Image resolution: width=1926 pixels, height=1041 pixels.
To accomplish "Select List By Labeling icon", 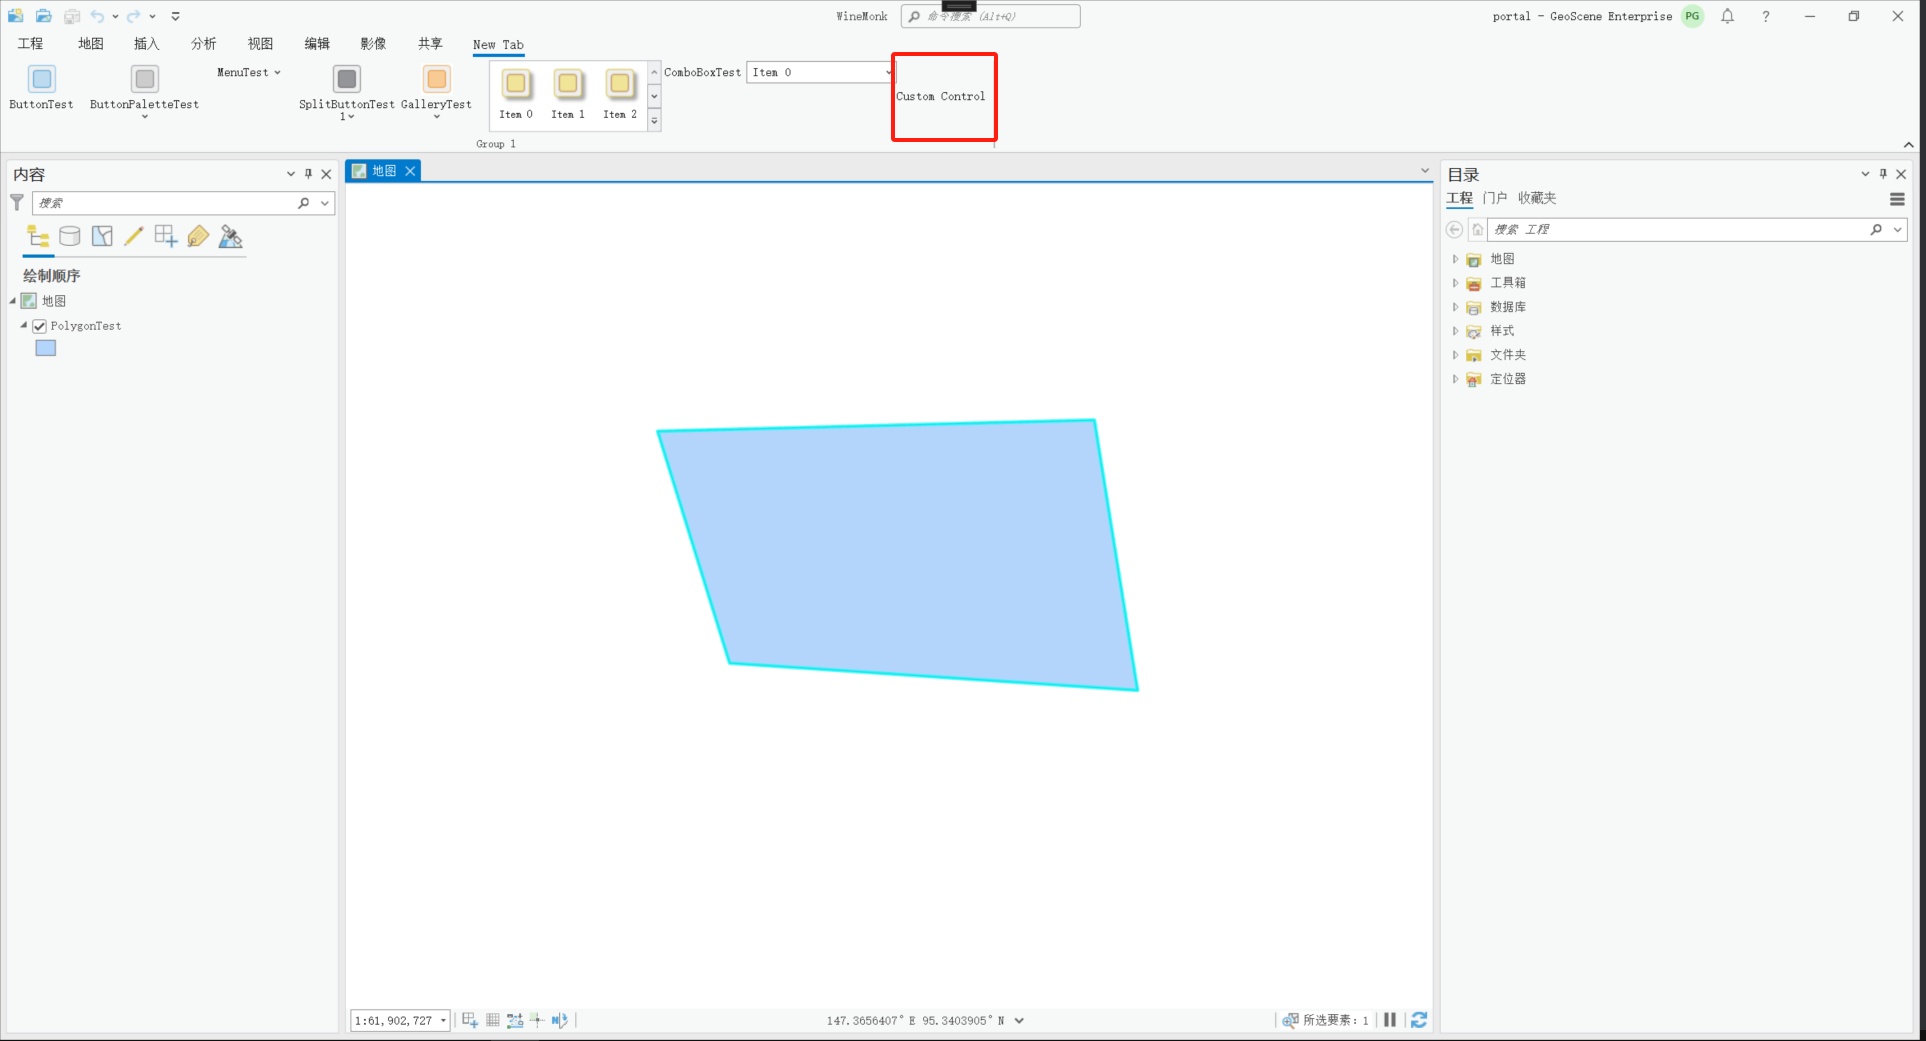I will (198, 237).
